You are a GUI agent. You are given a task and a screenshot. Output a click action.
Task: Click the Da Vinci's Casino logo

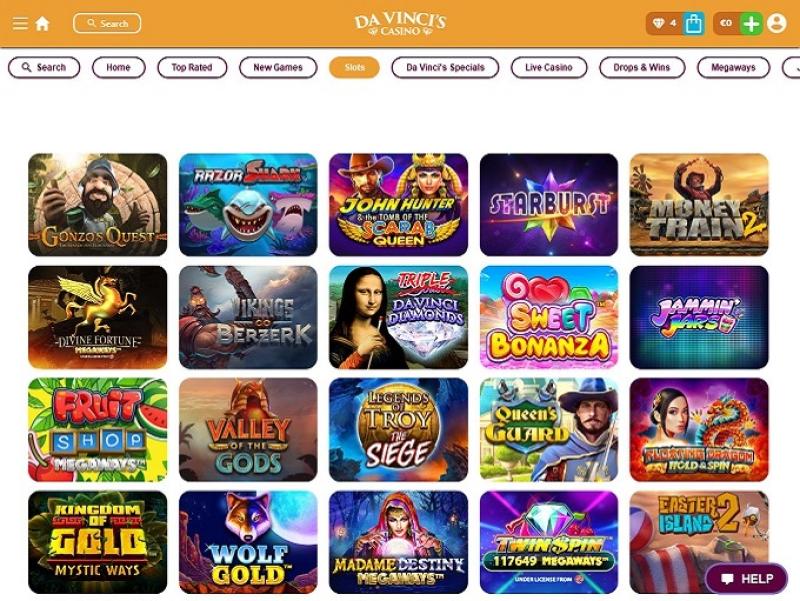click(x=400, y=23)
